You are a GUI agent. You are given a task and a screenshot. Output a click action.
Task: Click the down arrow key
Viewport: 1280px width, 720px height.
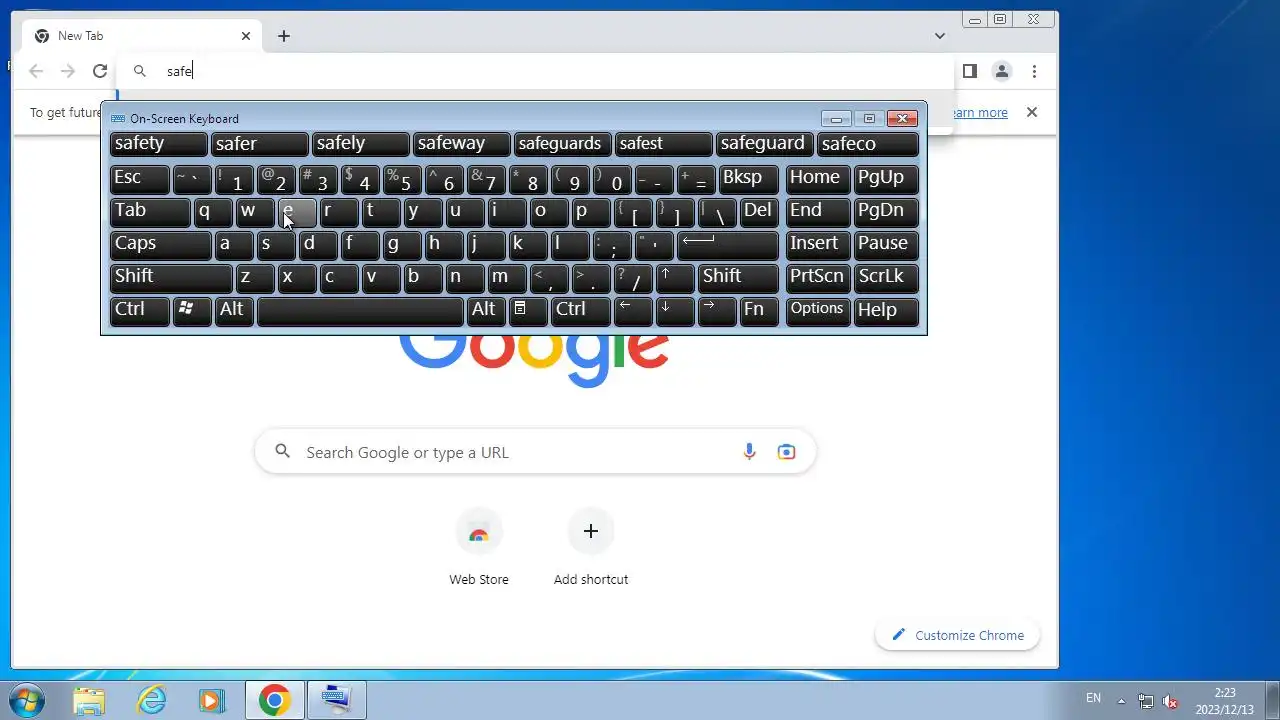coord(675,311)
